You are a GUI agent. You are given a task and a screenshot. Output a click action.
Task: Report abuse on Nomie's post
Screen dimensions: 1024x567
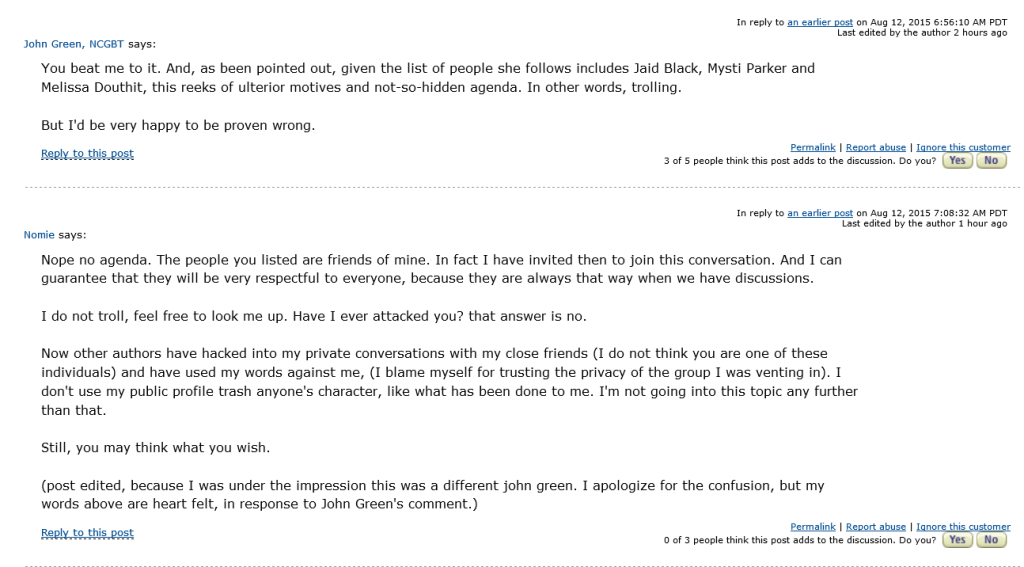tap(875, 527)
